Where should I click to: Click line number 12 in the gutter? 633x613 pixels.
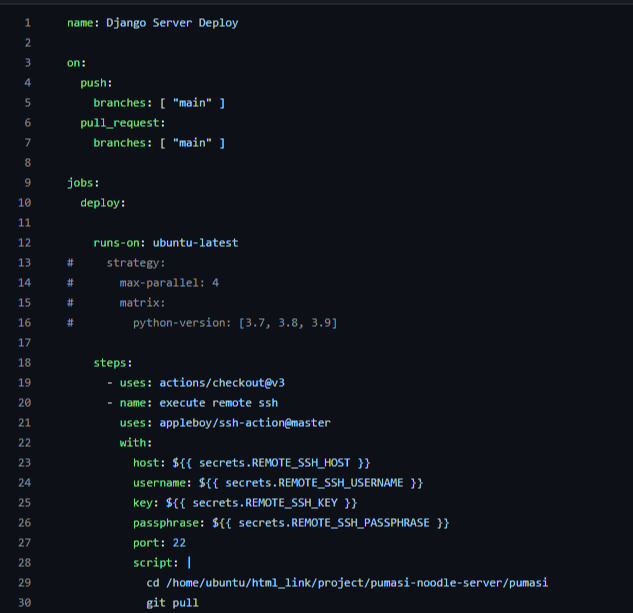click(x=24, y=243)
